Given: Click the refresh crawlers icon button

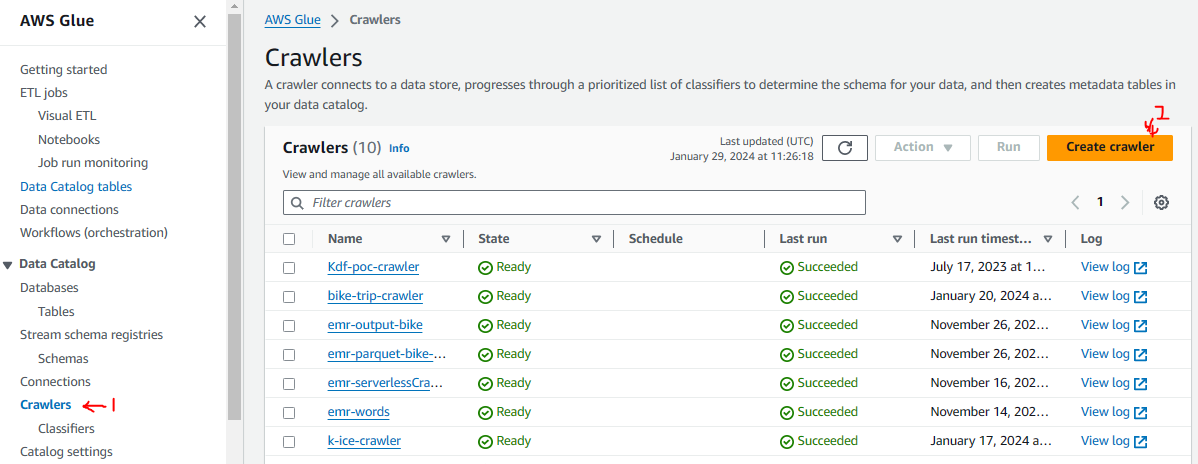Looking at the screenshot, I should (845, 148).
